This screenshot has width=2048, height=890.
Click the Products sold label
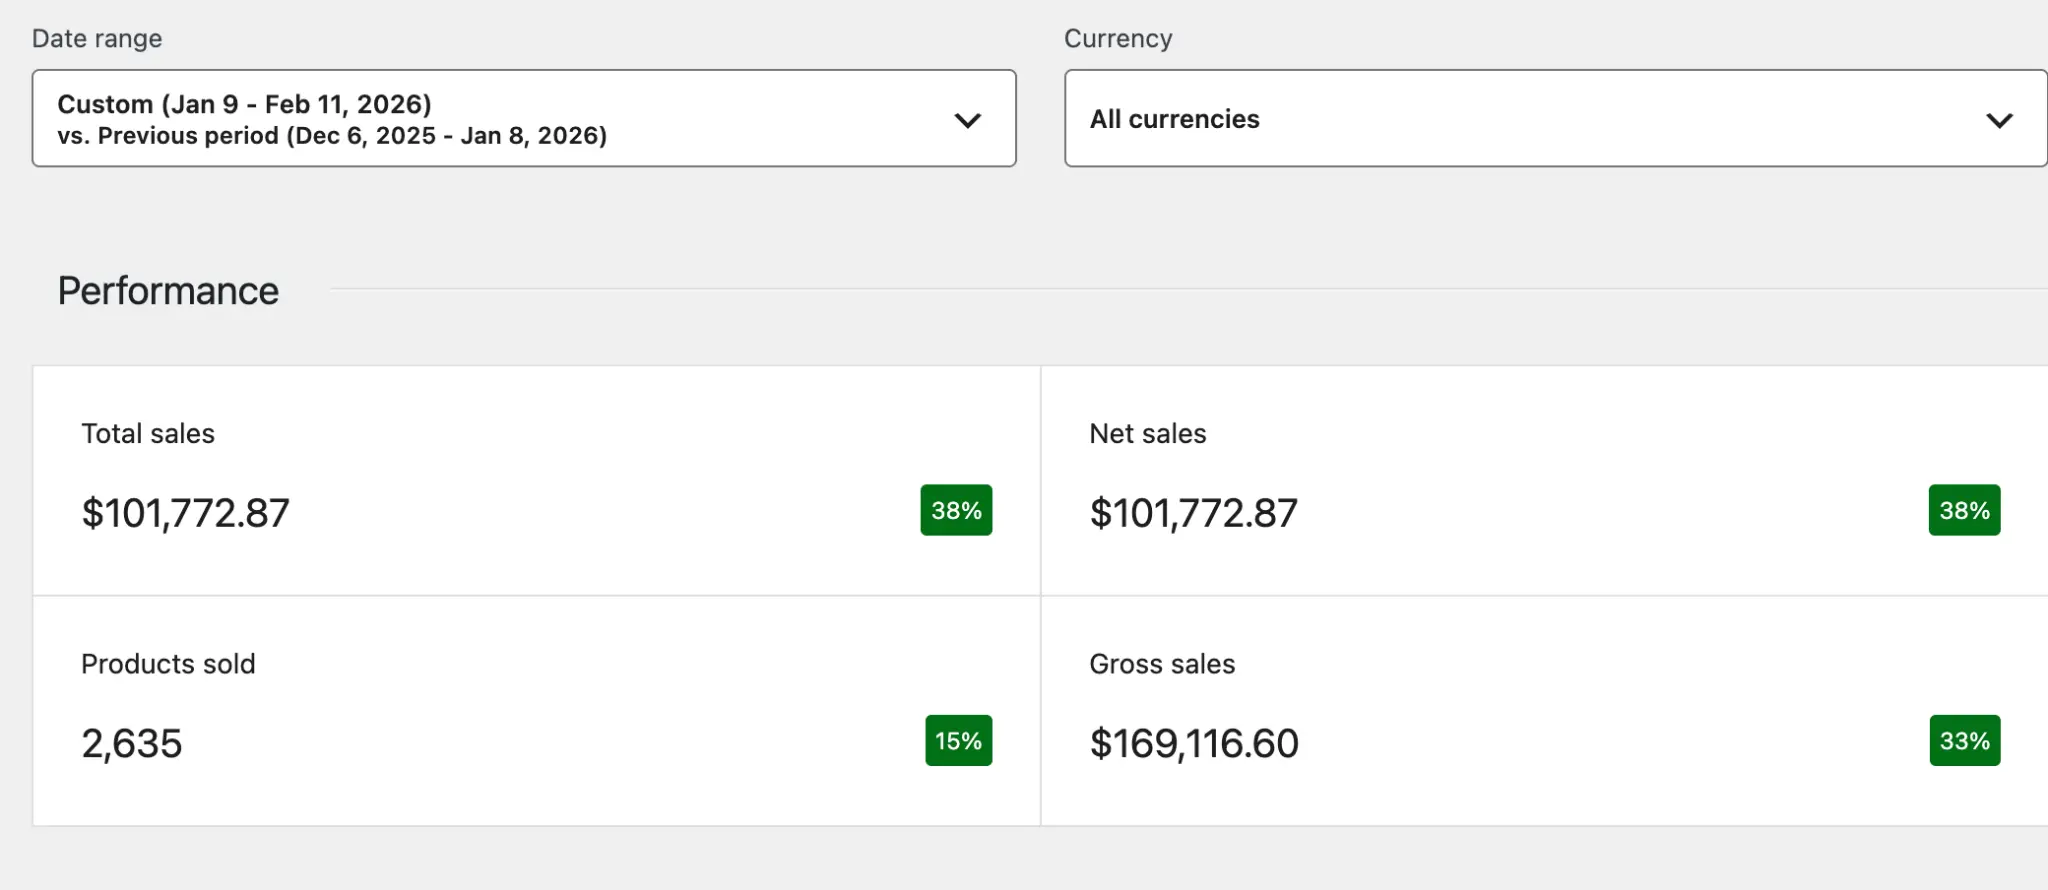click(x=168, y=663)
